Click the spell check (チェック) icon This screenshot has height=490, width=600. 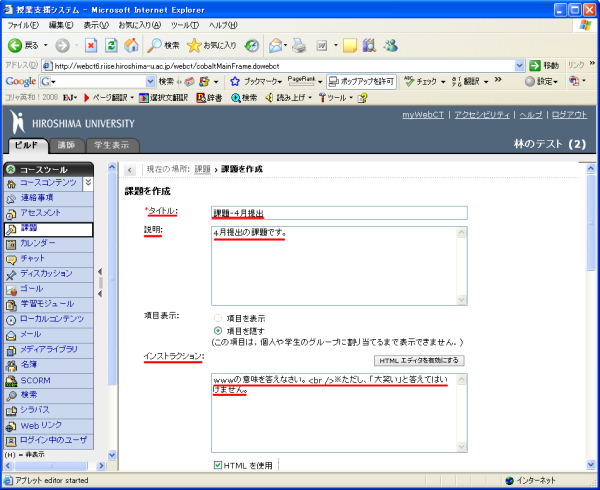tap(409, 81)
